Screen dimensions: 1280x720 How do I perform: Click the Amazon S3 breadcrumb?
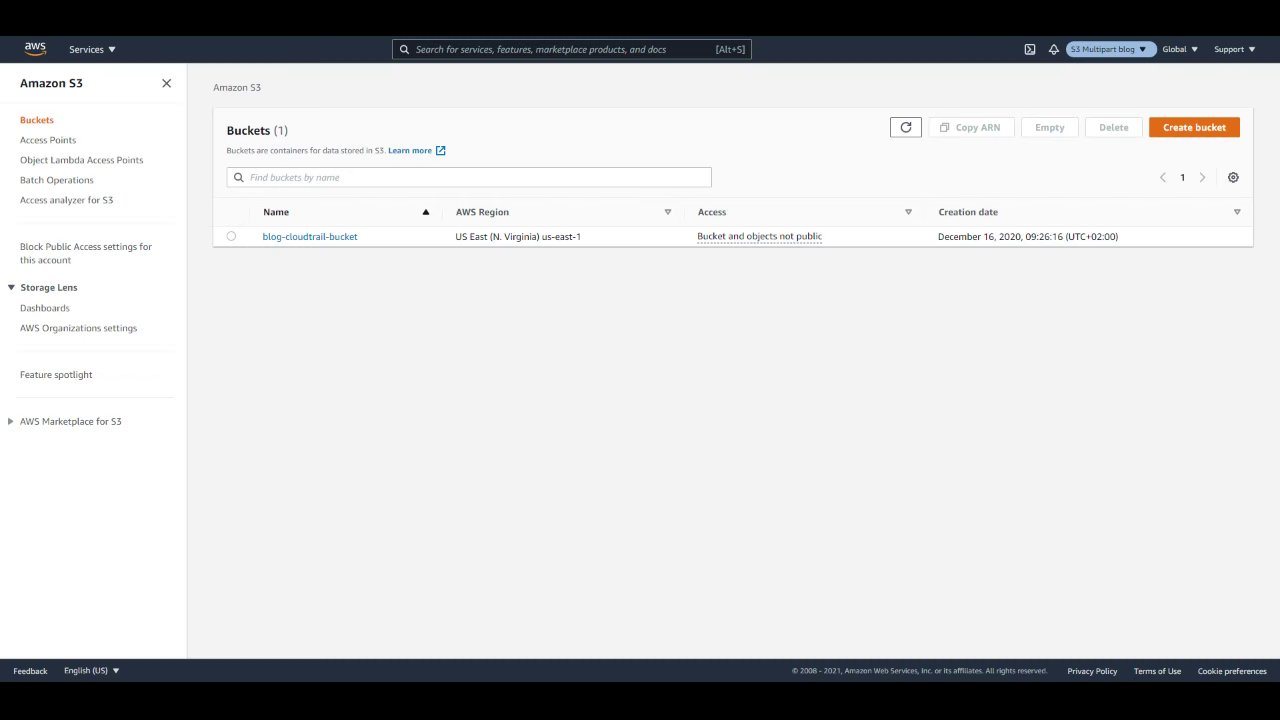click(237, 88)
